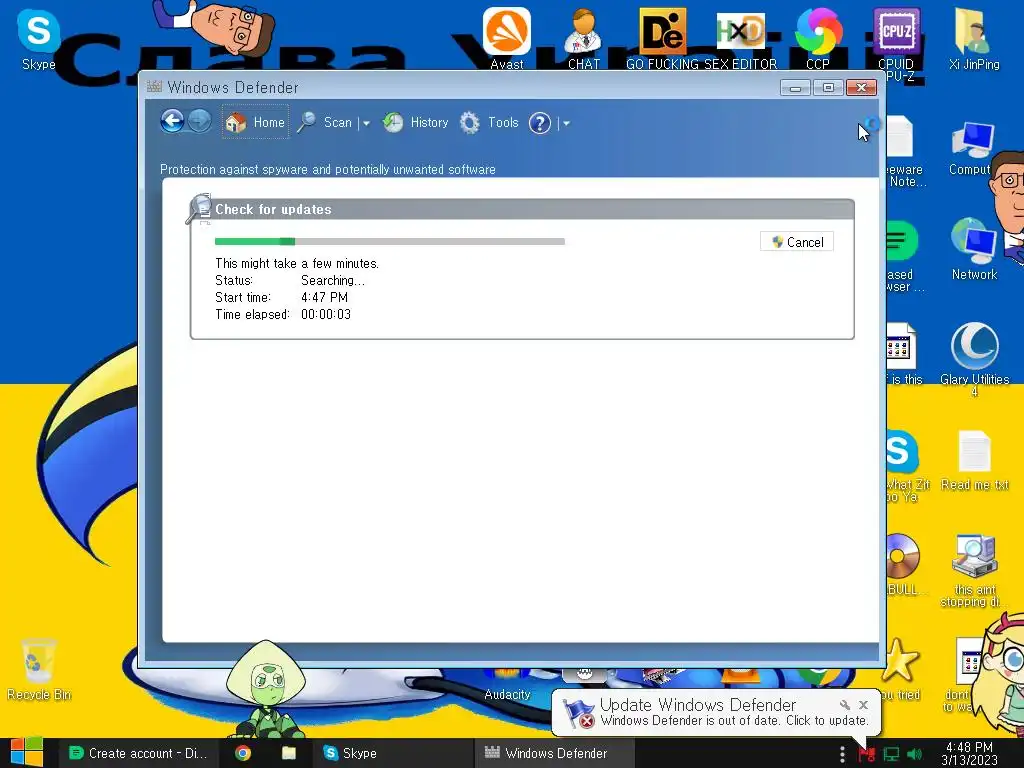Open Chrome from the taskbar
1024x768 pixels.
[243, 753]
